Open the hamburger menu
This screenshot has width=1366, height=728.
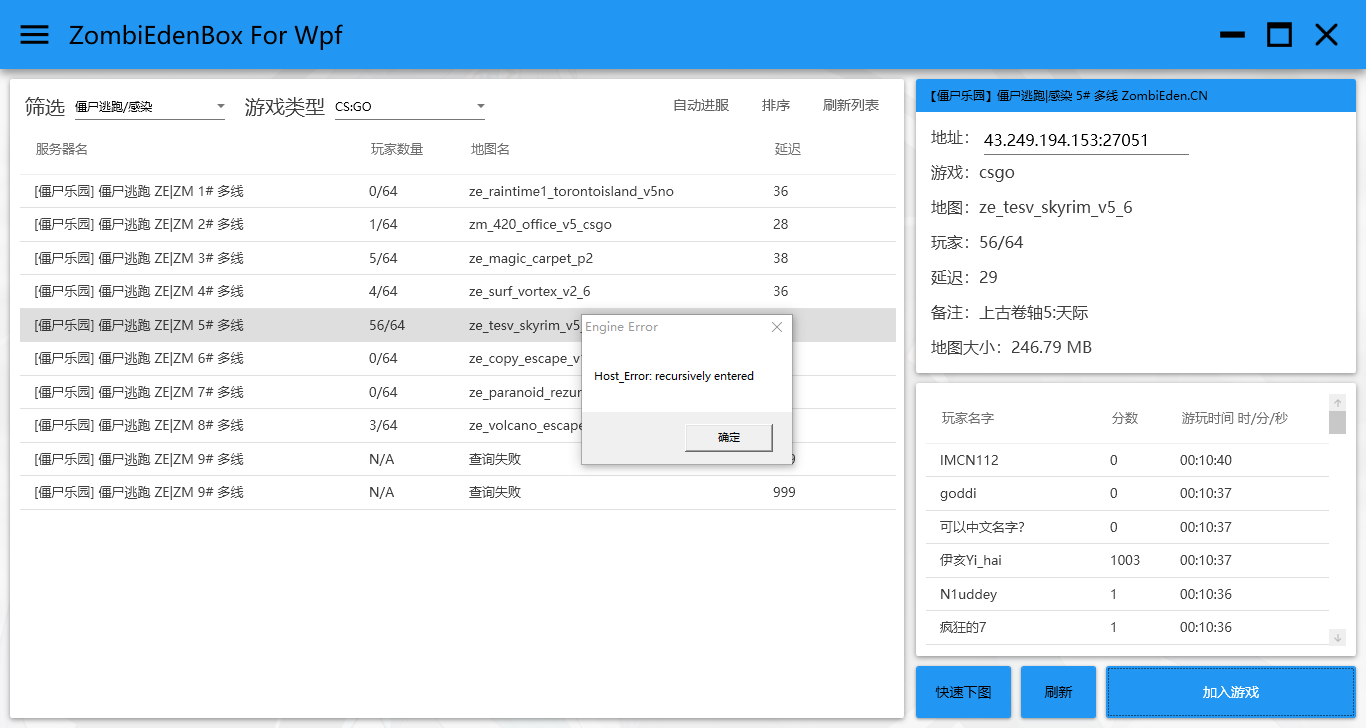[x=35, y=35]
